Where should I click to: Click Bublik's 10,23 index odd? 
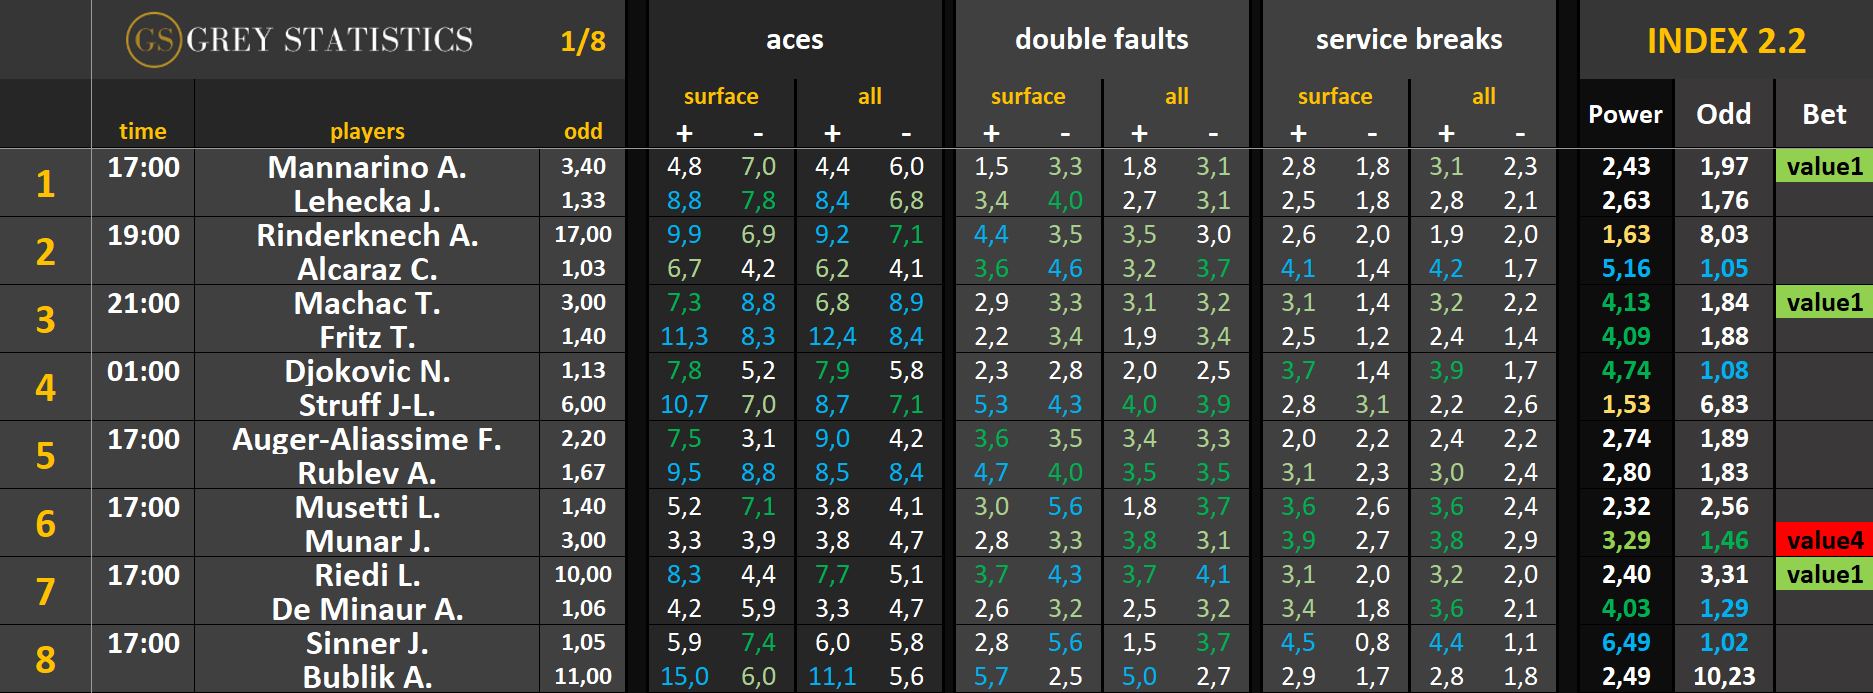1724,676
